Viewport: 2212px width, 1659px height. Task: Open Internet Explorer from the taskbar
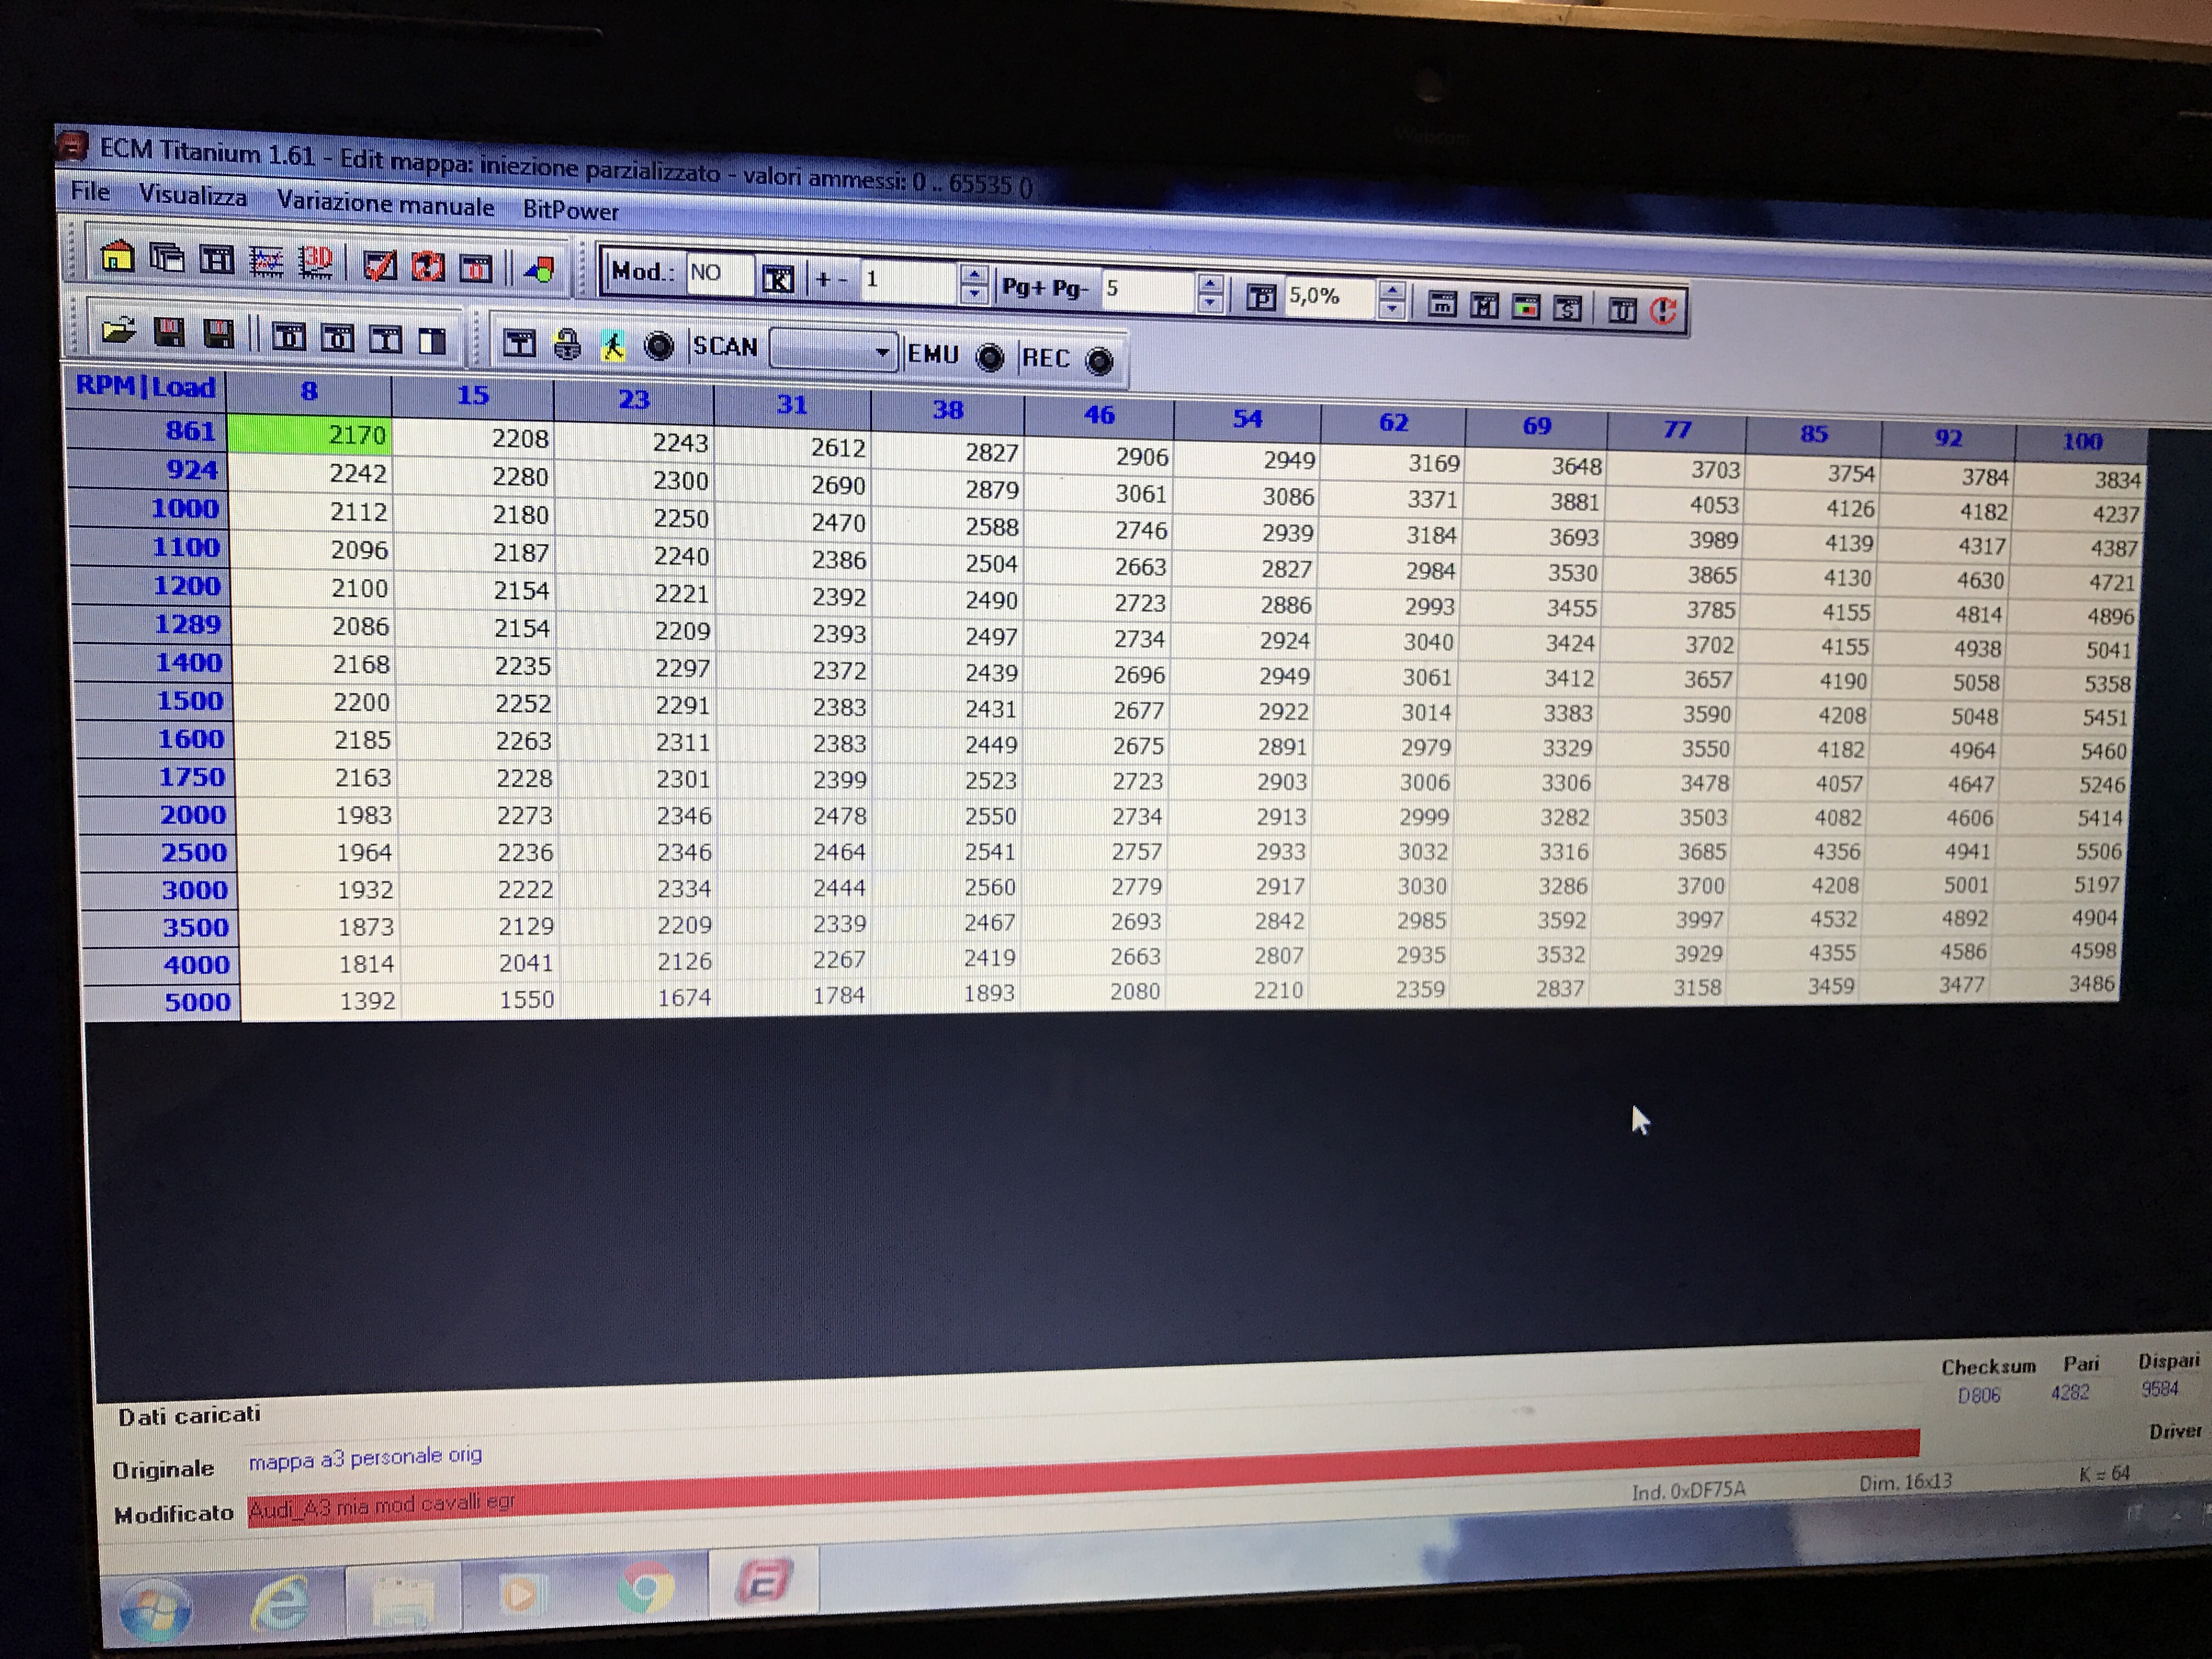click(281, 1603)
